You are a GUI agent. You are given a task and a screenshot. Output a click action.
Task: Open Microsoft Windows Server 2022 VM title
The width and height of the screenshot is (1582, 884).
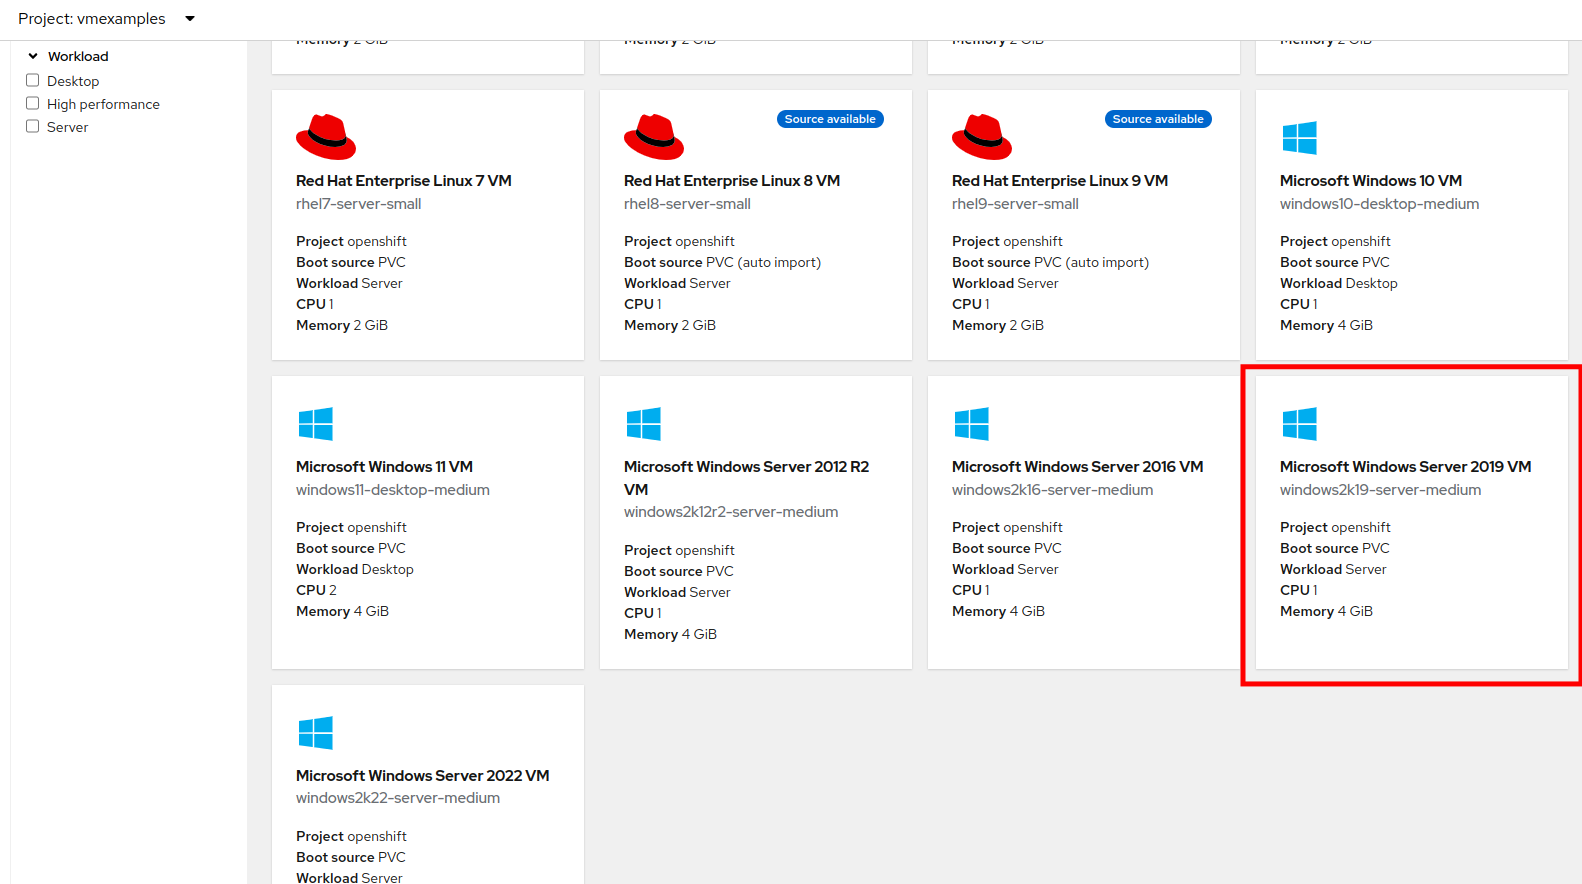[423, 776]
